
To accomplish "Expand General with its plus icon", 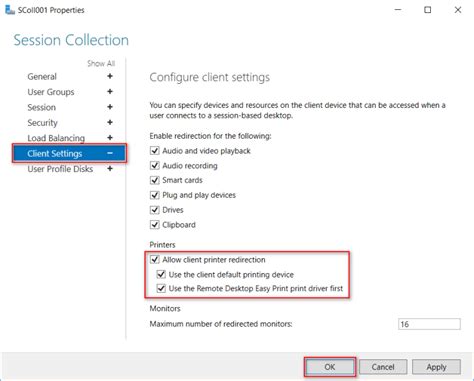I will pos(110,76).
